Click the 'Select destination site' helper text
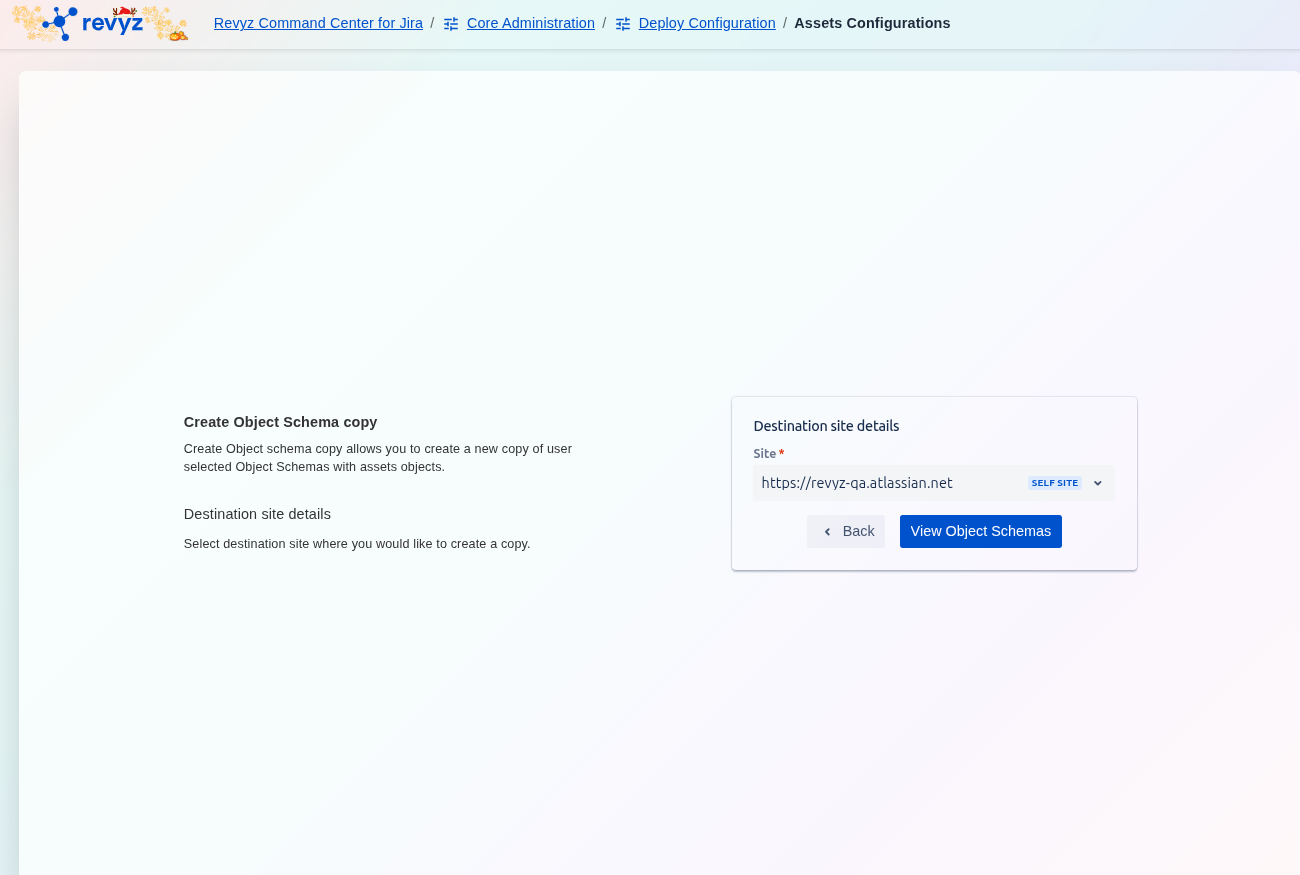 point(357,544)
